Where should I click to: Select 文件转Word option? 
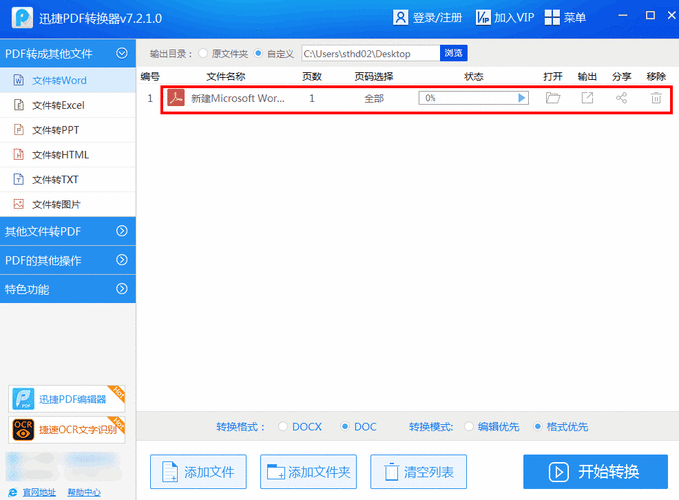(68, 80)
